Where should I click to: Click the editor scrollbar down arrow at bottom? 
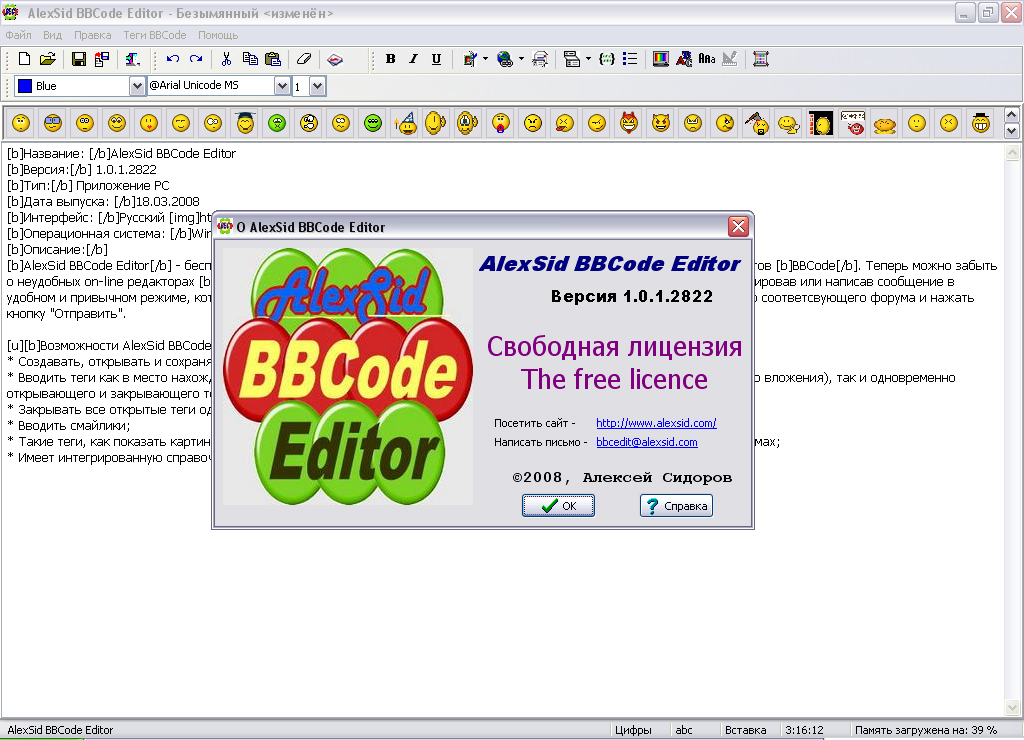pyautogui.click(x=1012, y=707)
